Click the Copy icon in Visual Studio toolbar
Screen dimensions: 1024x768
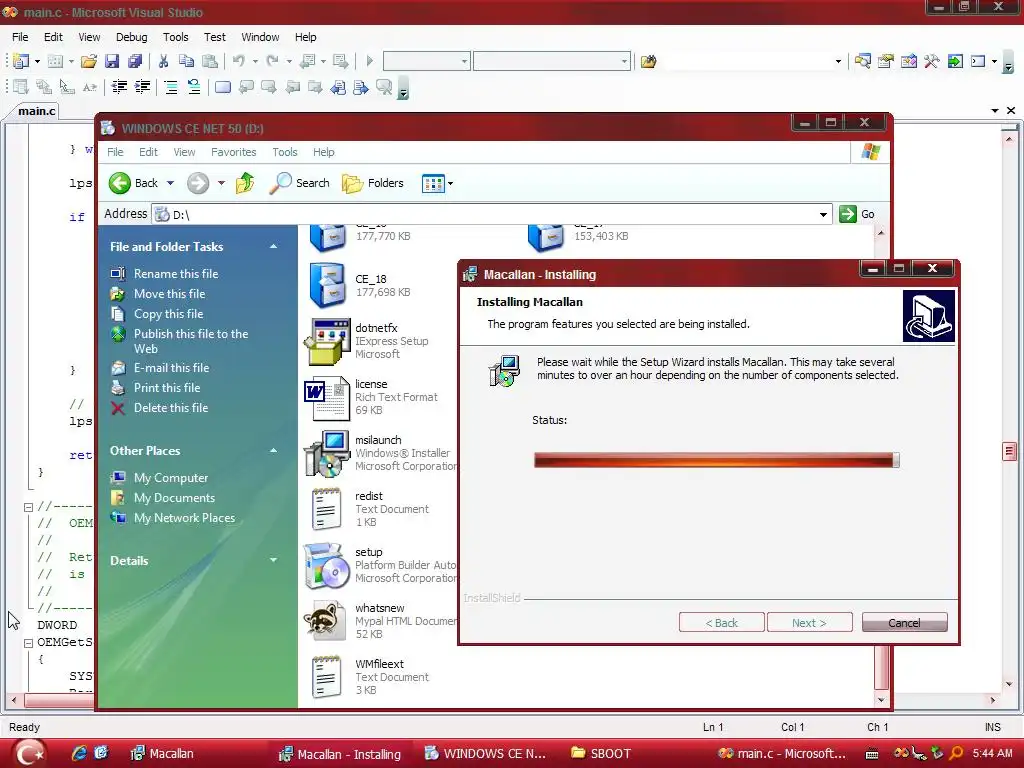point(186,61)
